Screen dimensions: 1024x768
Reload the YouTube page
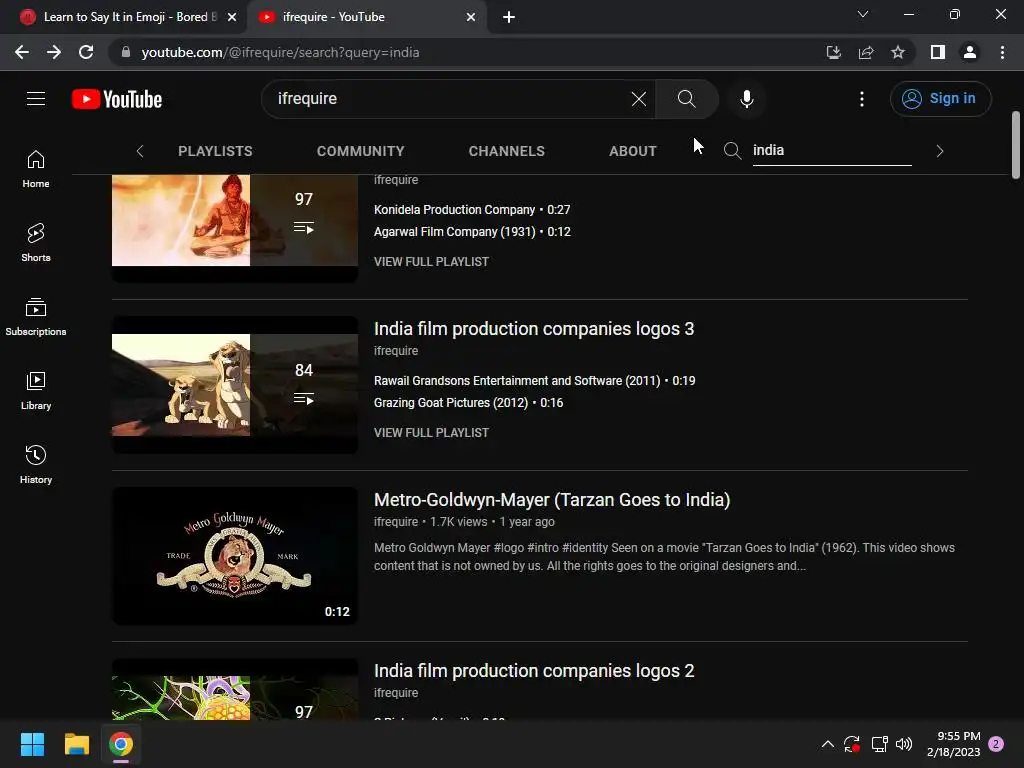point(86,52)
